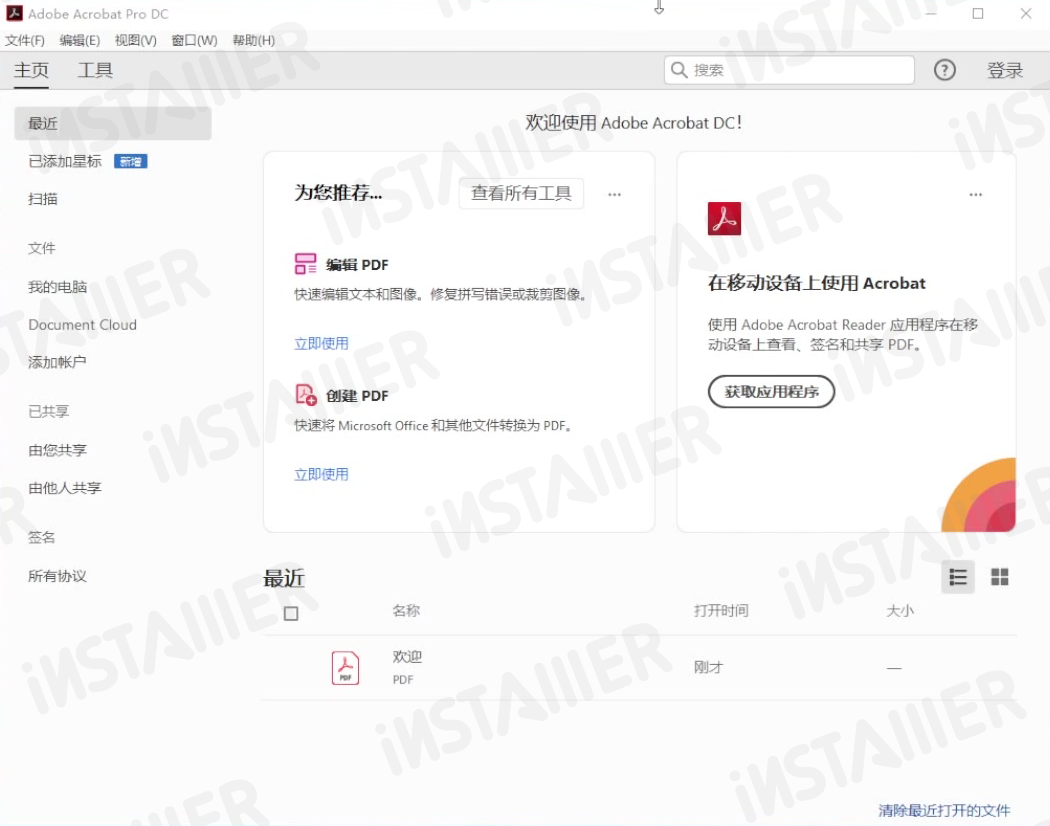The width and height of the screenshot is (1050, 826).
Task: Click 清除最近打开的文件 link
Action: pos(944,811)
